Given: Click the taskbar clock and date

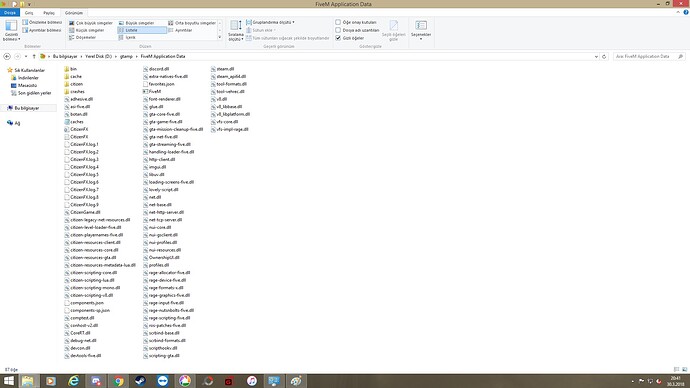Looking at the screenshot, I should (x=675, y=381).
